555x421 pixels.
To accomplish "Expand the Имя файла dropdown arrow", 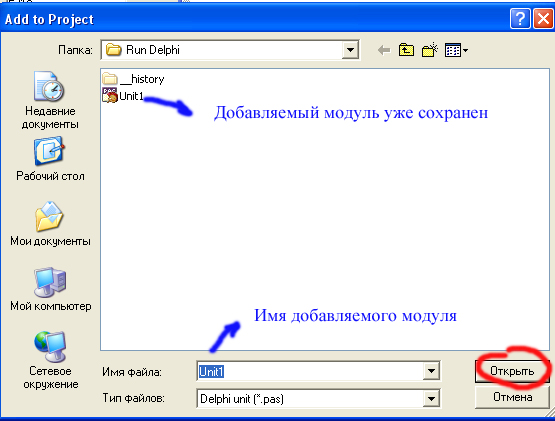I will 431,371.
